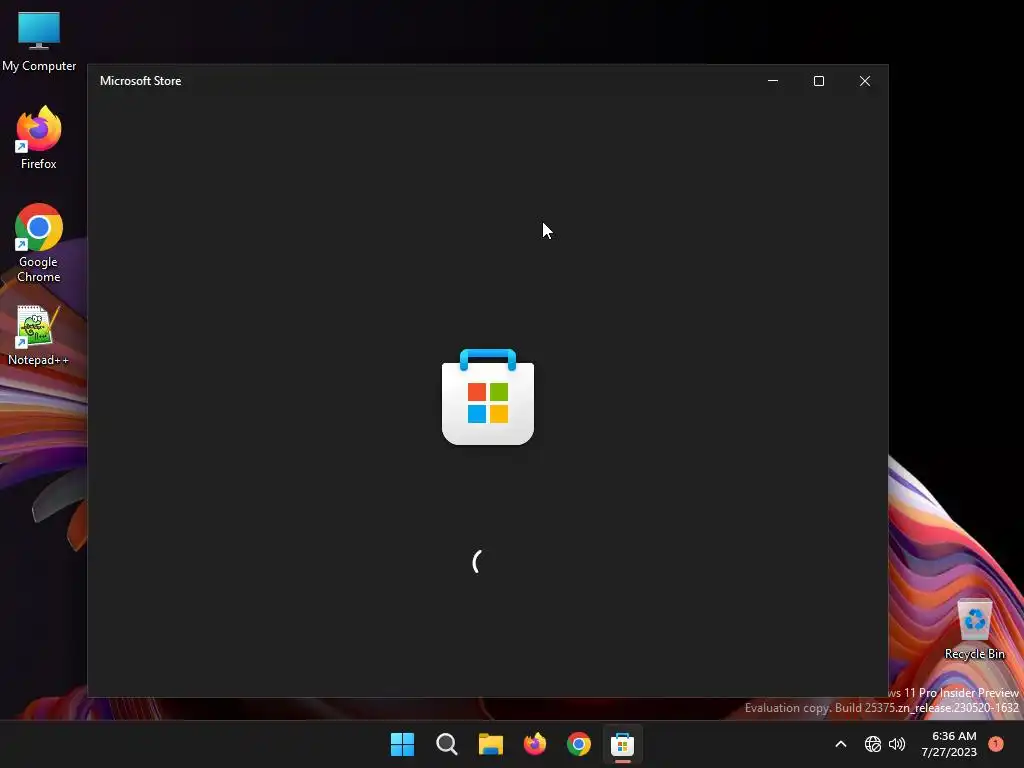Image resolution: width=1024 pixels, height=768 pixels.
Task: Click the Microsoft Store title bar text
Action: pos(140,81)
